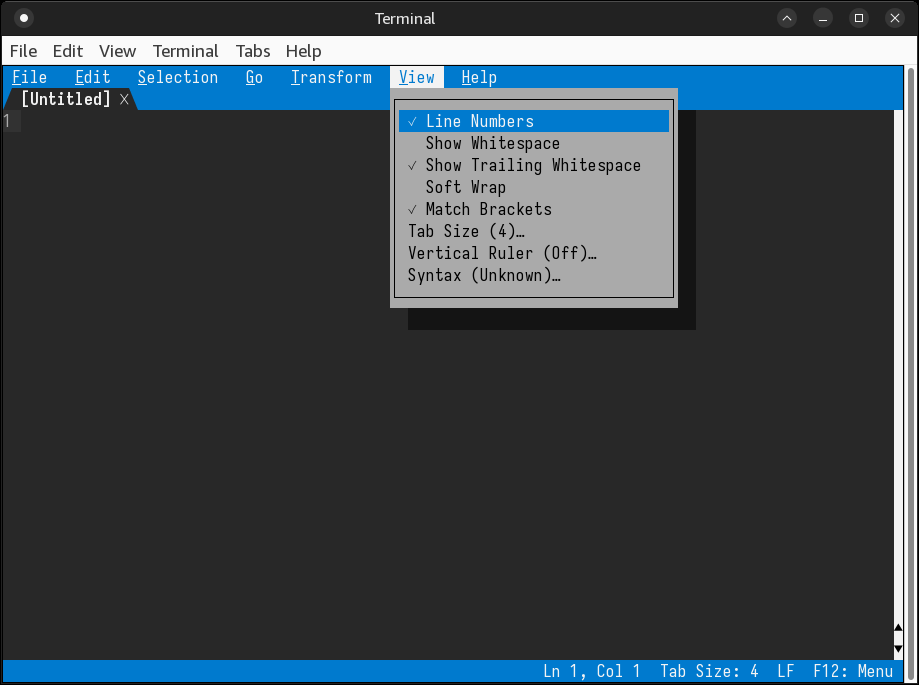Click Tab Size: 4 in status bar
919x685 pixels.
(x=709, y=671)
